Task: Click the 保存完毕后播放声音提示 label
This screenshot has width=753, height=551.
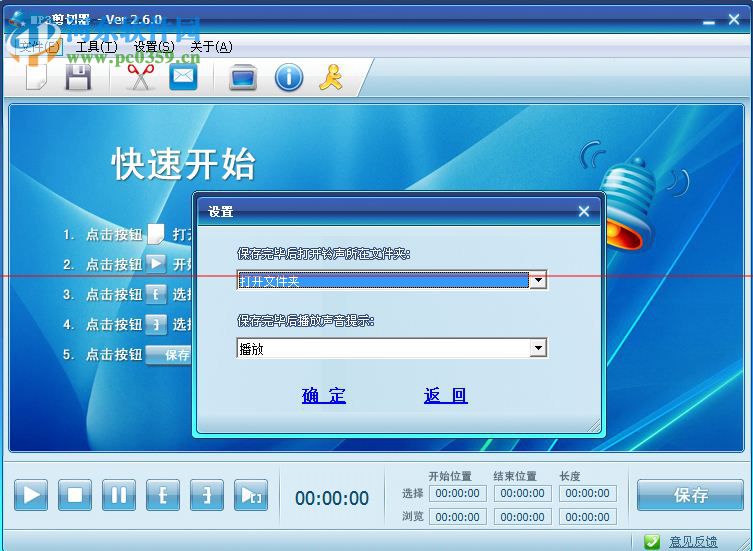Action: [x=305, y=320]
